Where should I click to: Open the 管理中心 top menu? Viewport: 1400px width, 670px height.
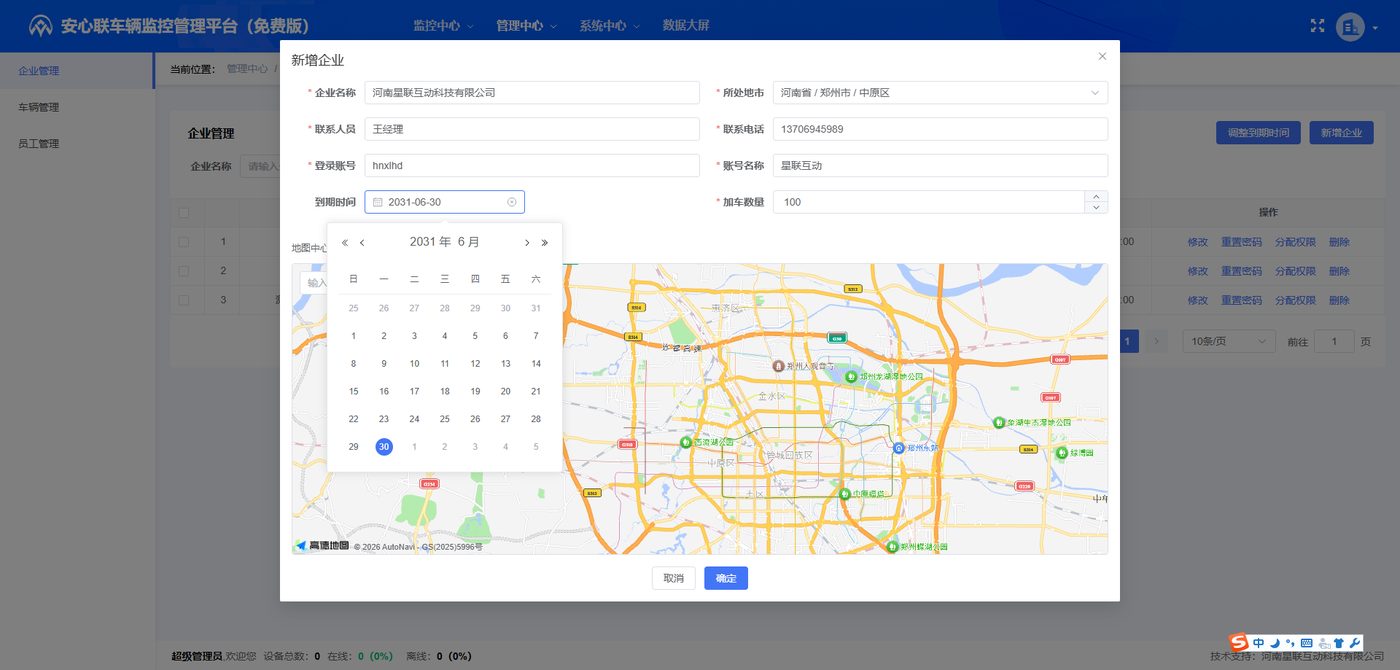click(x=526, y=26)
